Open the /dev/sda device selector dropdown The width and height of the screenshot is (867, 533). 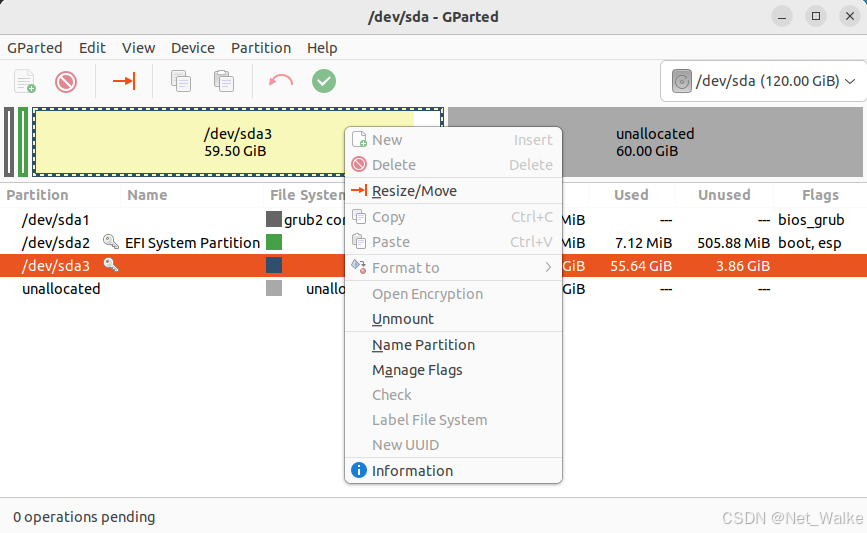(764, 81)
